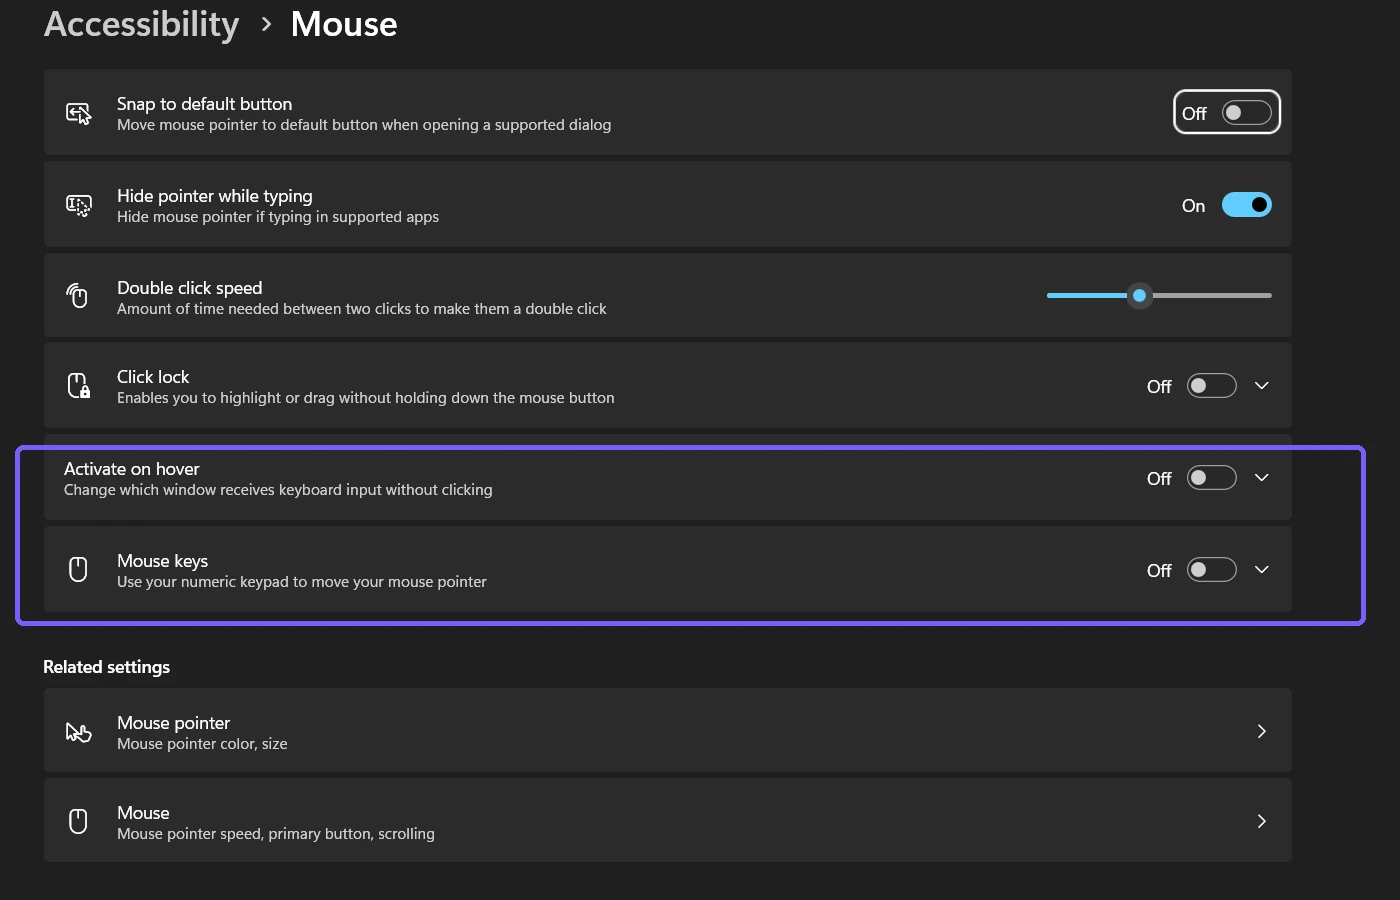Click the Snap to default button label
This screenshot has height=900, width=1400.
205,104
